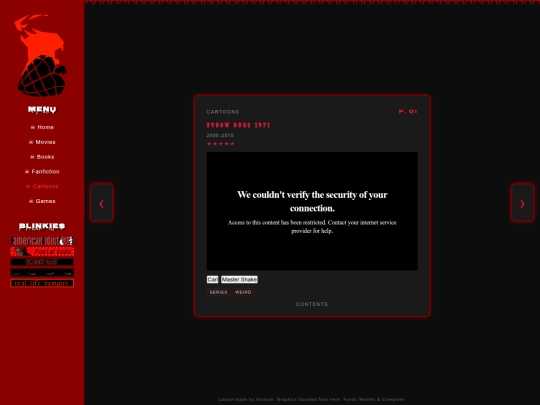Image resolution: width=540 pixels, height=405 pixels.
Task: Click the red card title heading
Action: [238, 125]
